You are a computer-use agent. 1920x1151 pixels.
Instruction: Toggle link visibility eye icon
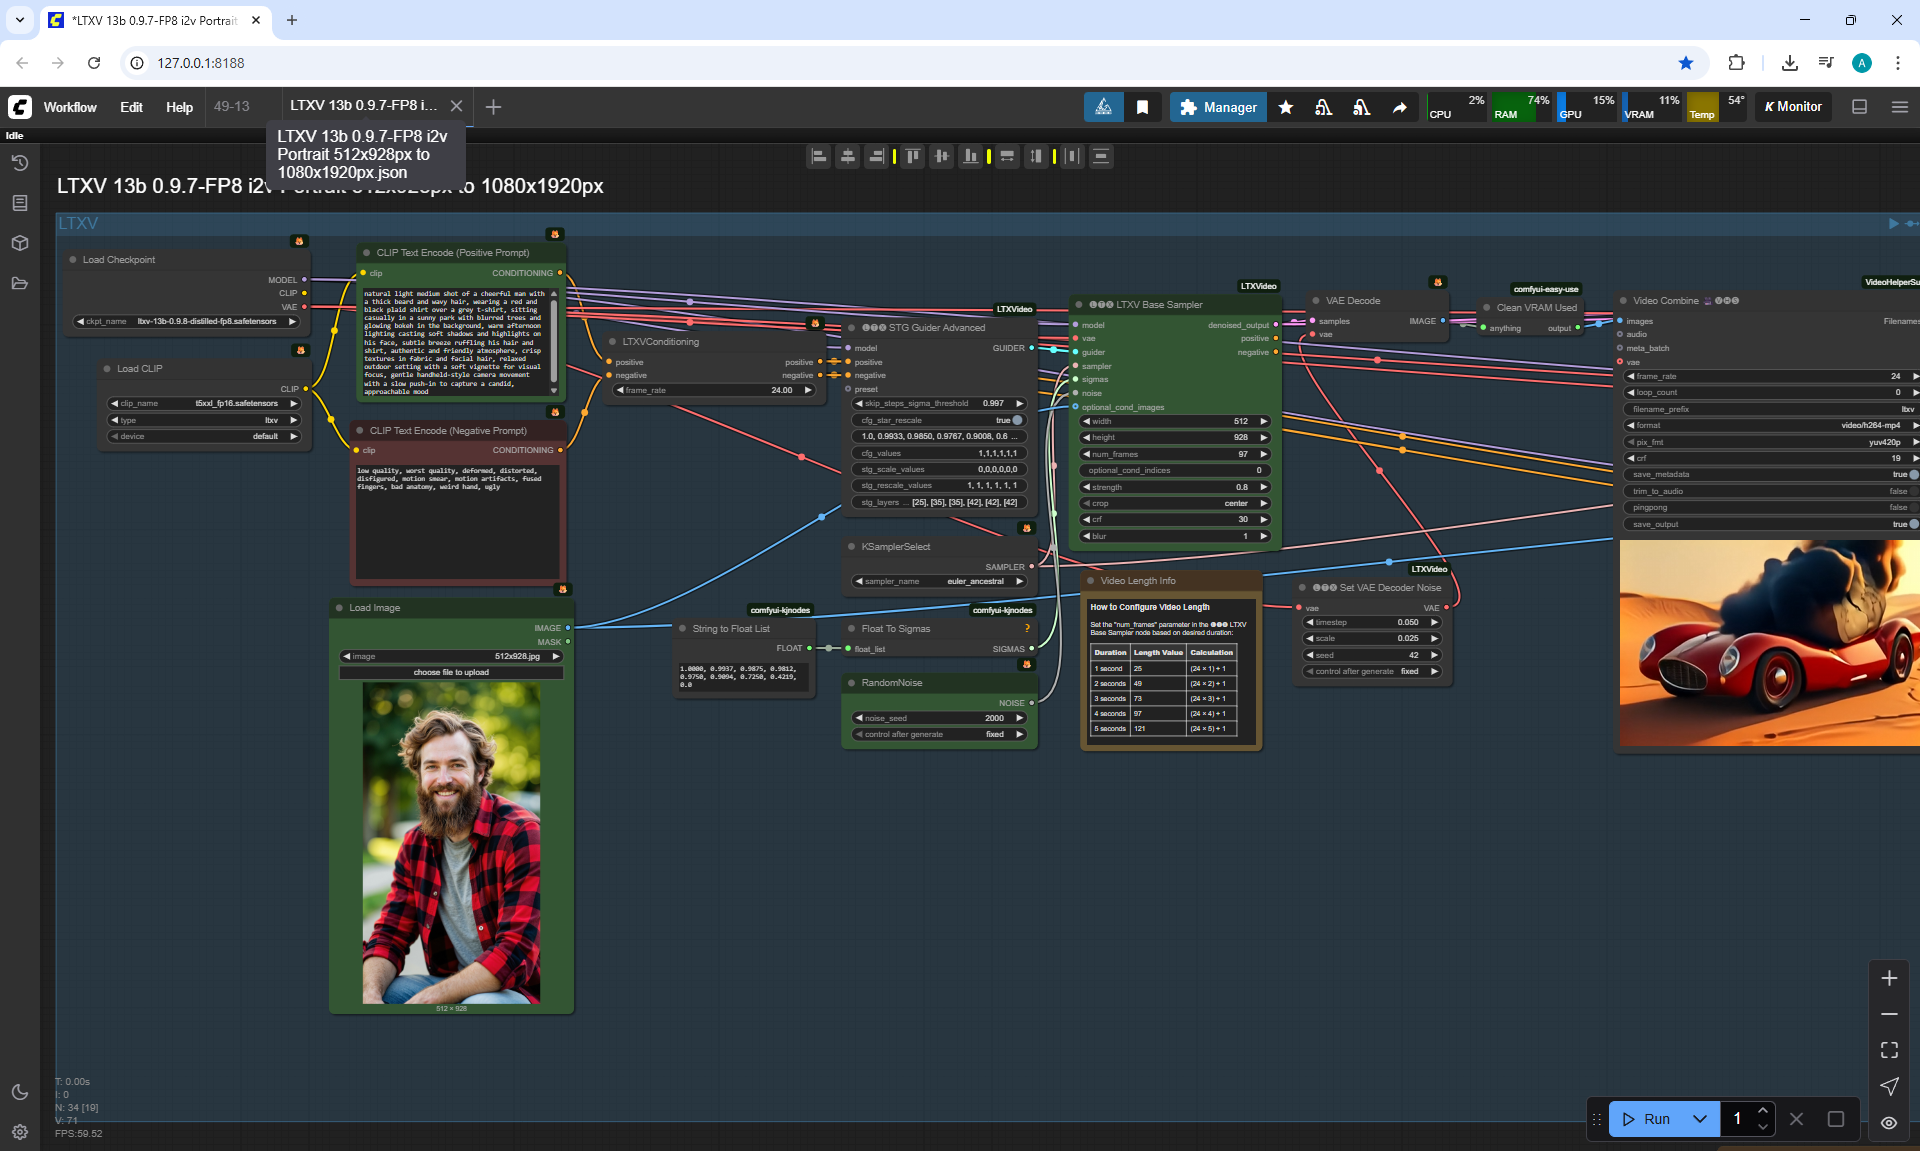(1889, 1123)
